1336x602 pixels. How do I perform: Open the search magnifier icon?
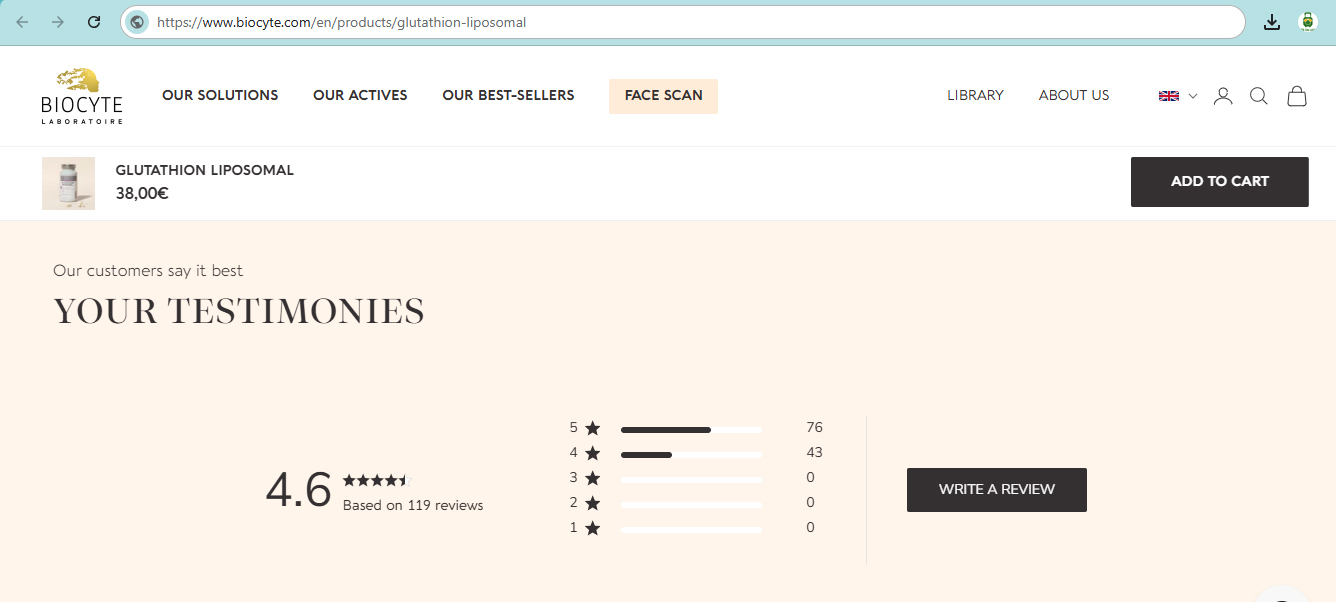click(1259, 96)
